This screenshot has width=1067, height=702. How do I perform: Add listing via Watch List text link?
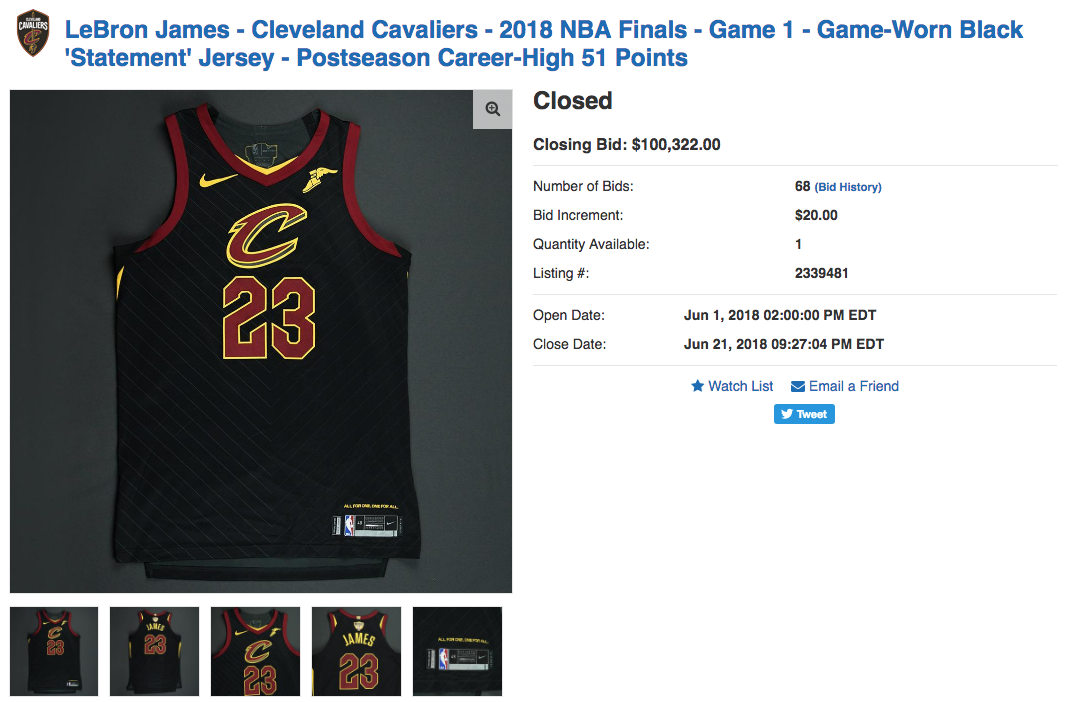coord(740,386)
